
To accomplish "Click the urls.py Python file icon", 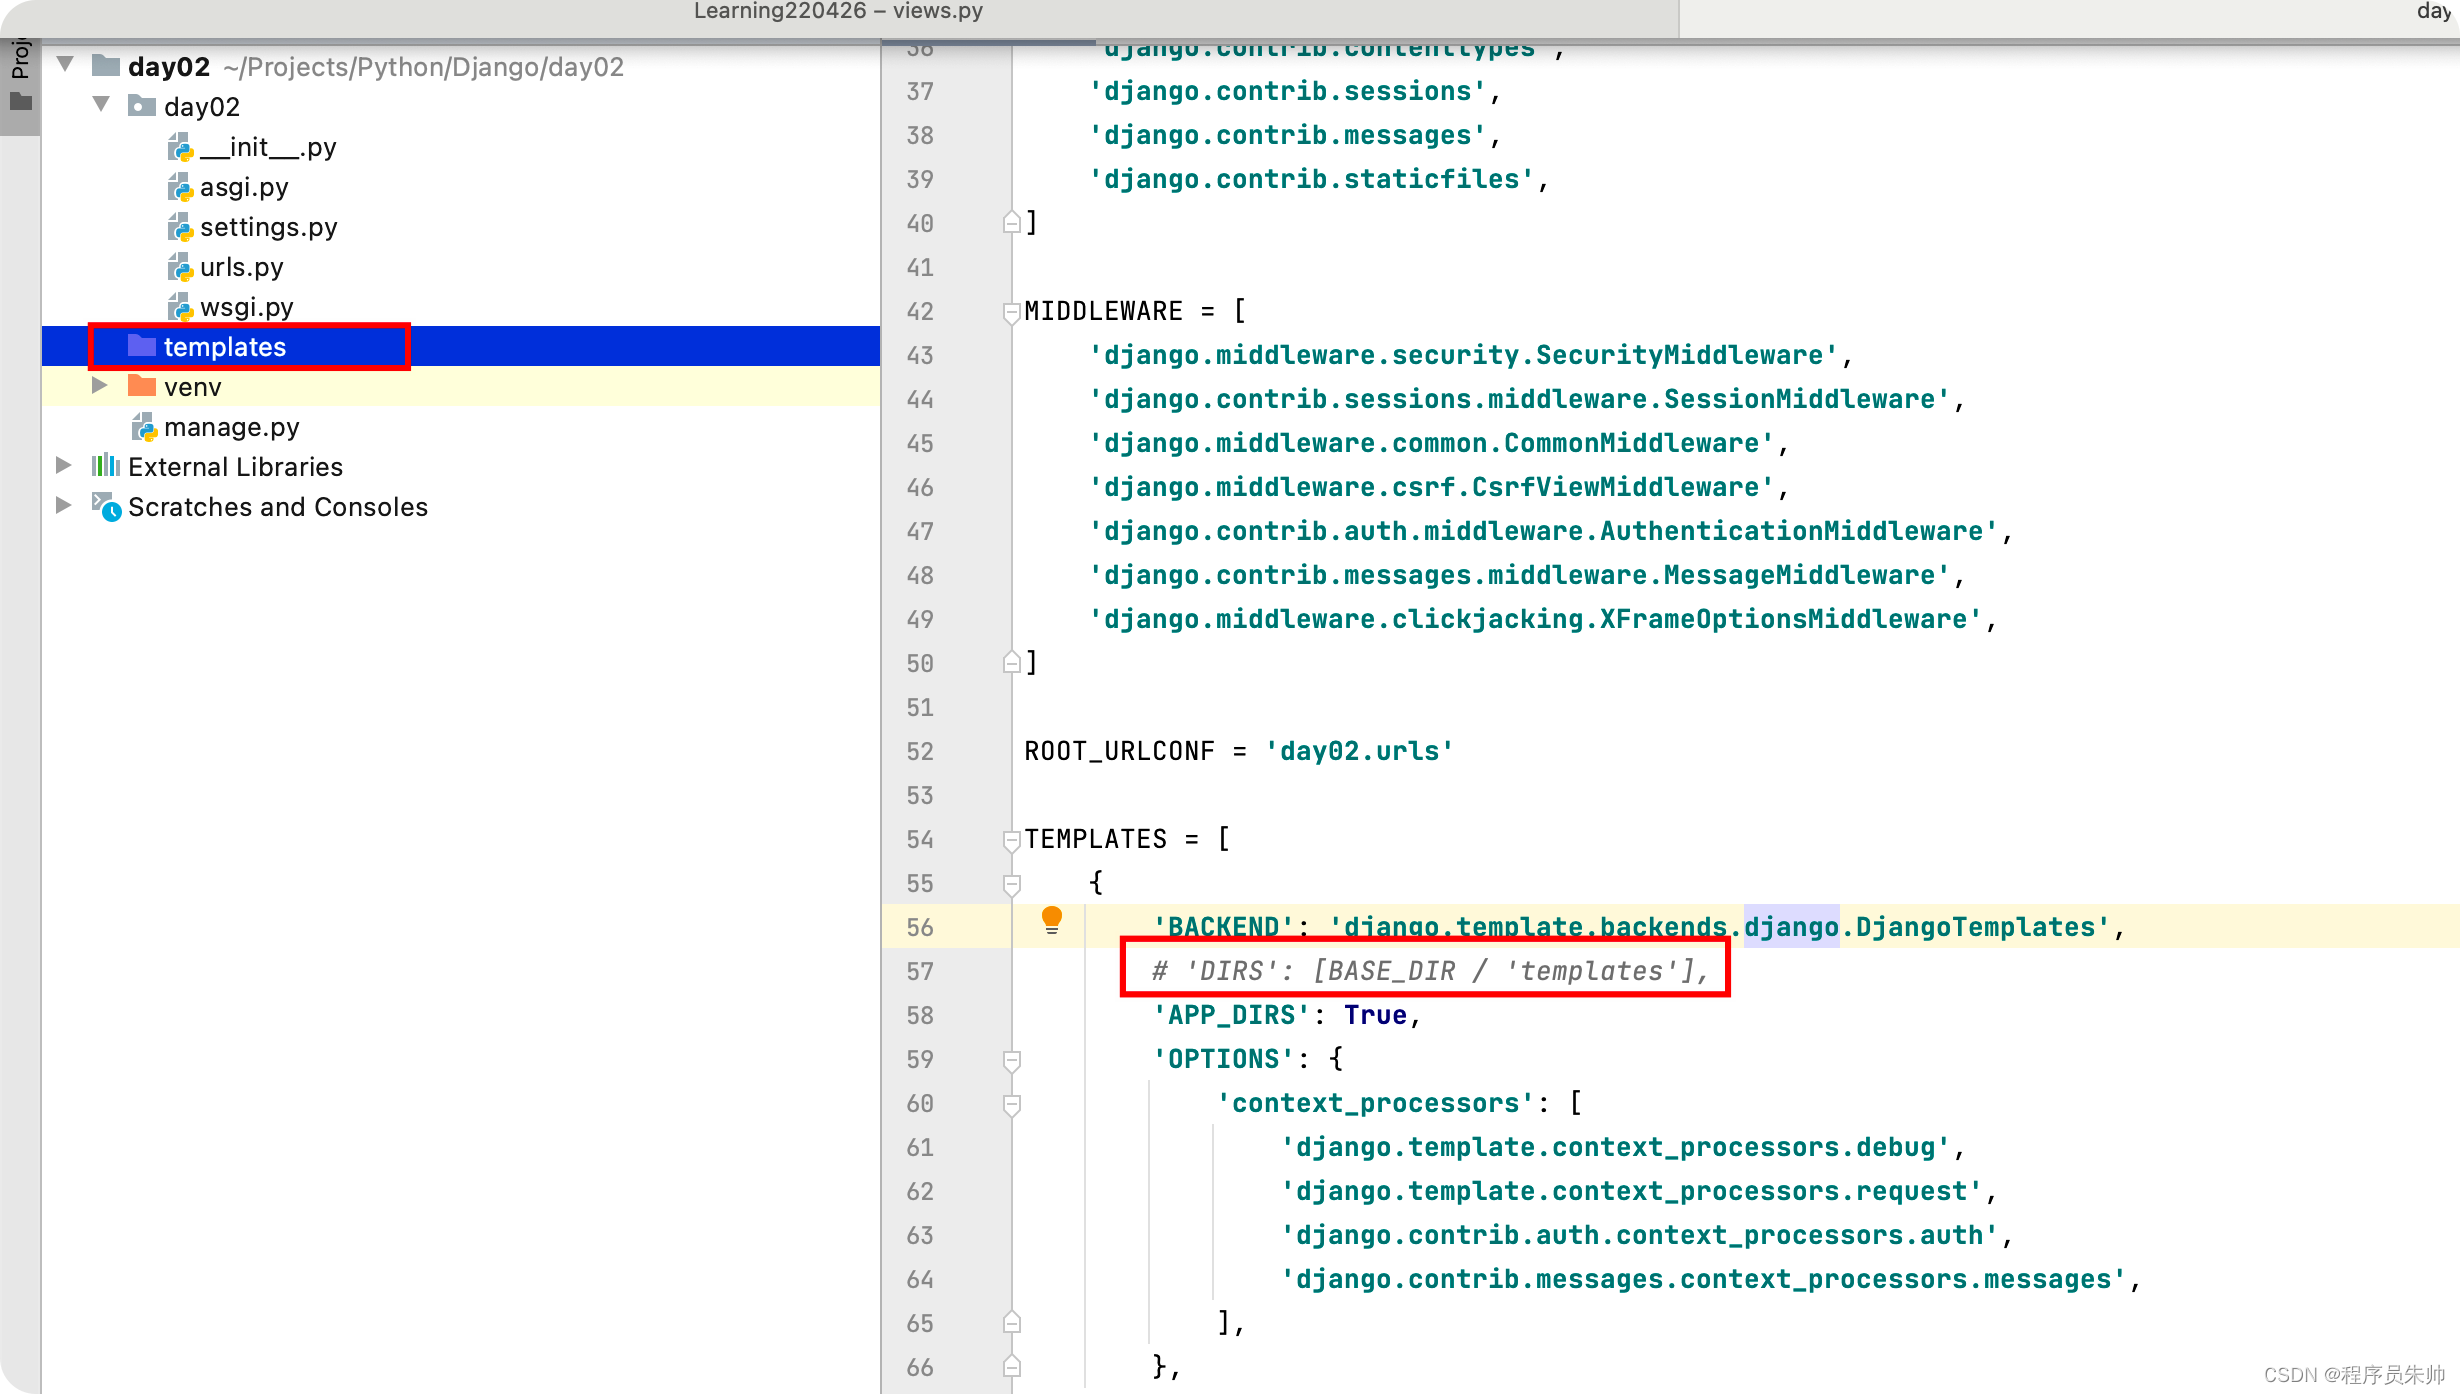I will (x=180, y=268).
